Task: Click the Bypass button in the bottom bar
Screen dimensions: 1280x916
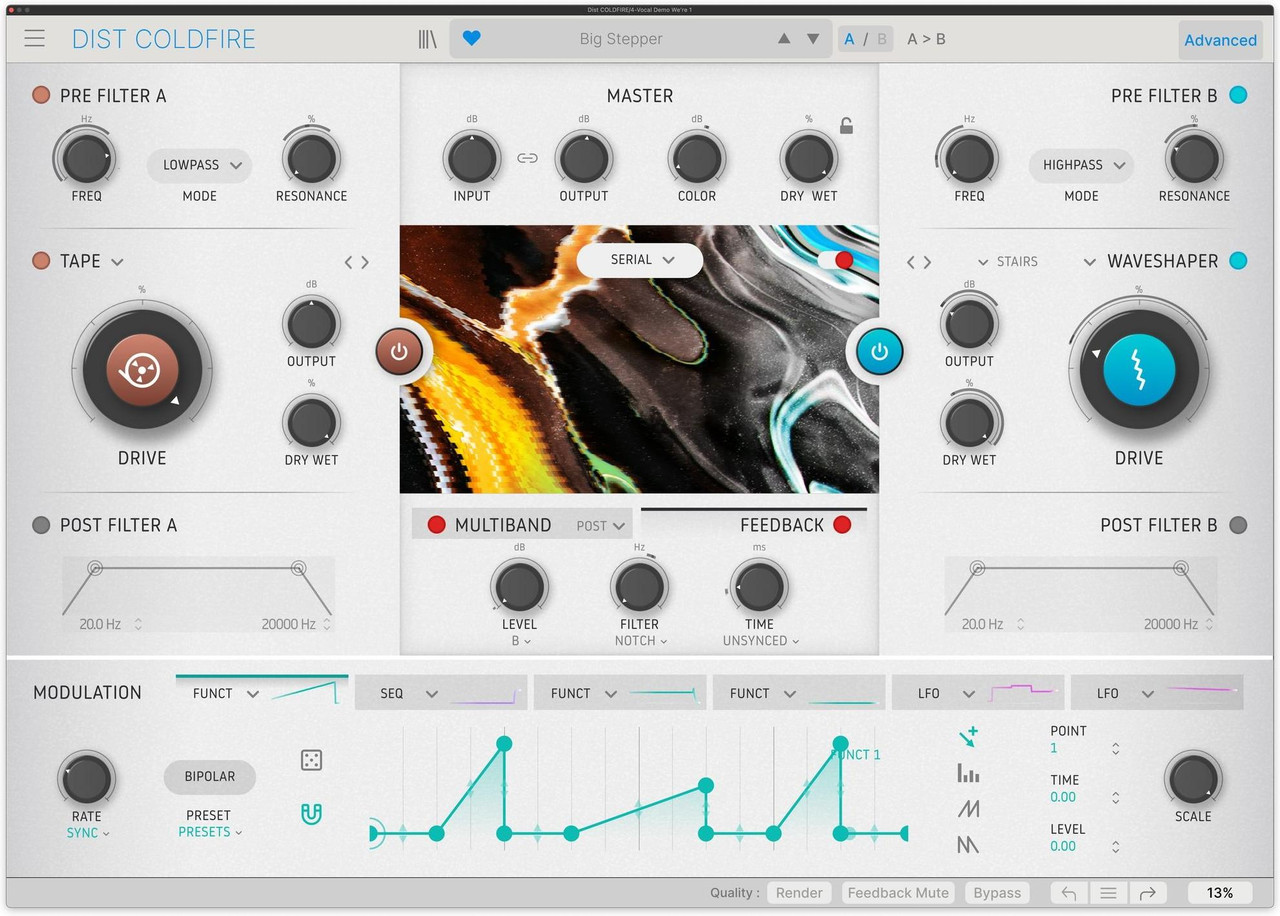Action: tap(996, 892)
